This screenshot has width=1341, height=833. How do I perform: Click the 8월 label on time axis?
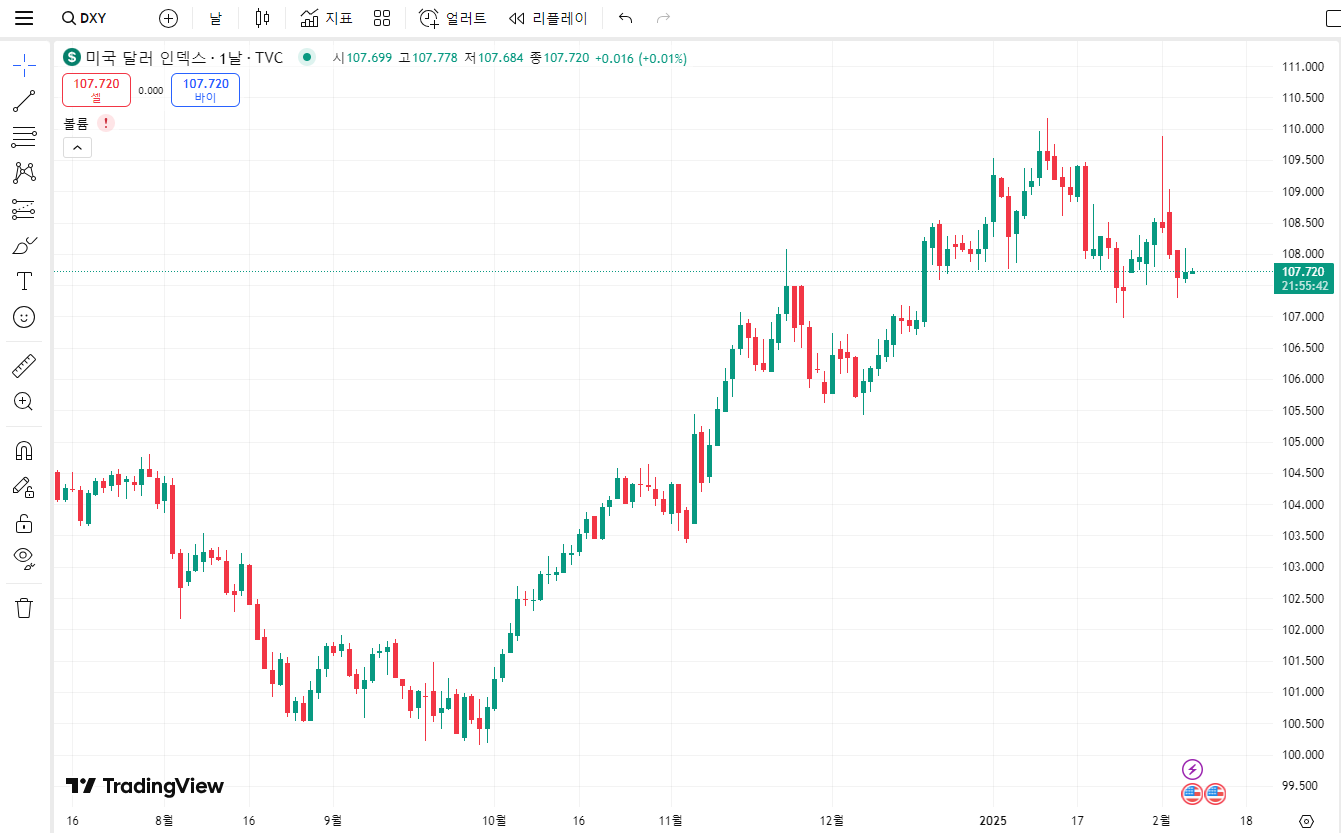[165, 820]
